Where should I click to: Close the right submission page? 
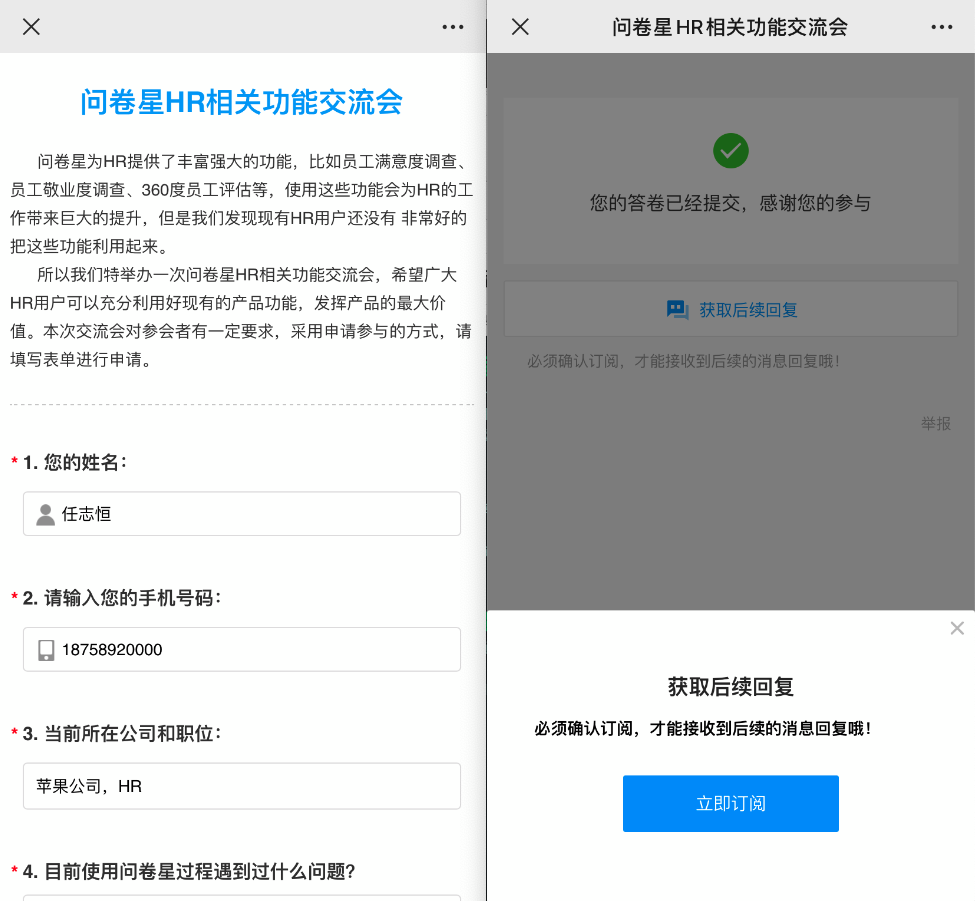tap(520, 27)
